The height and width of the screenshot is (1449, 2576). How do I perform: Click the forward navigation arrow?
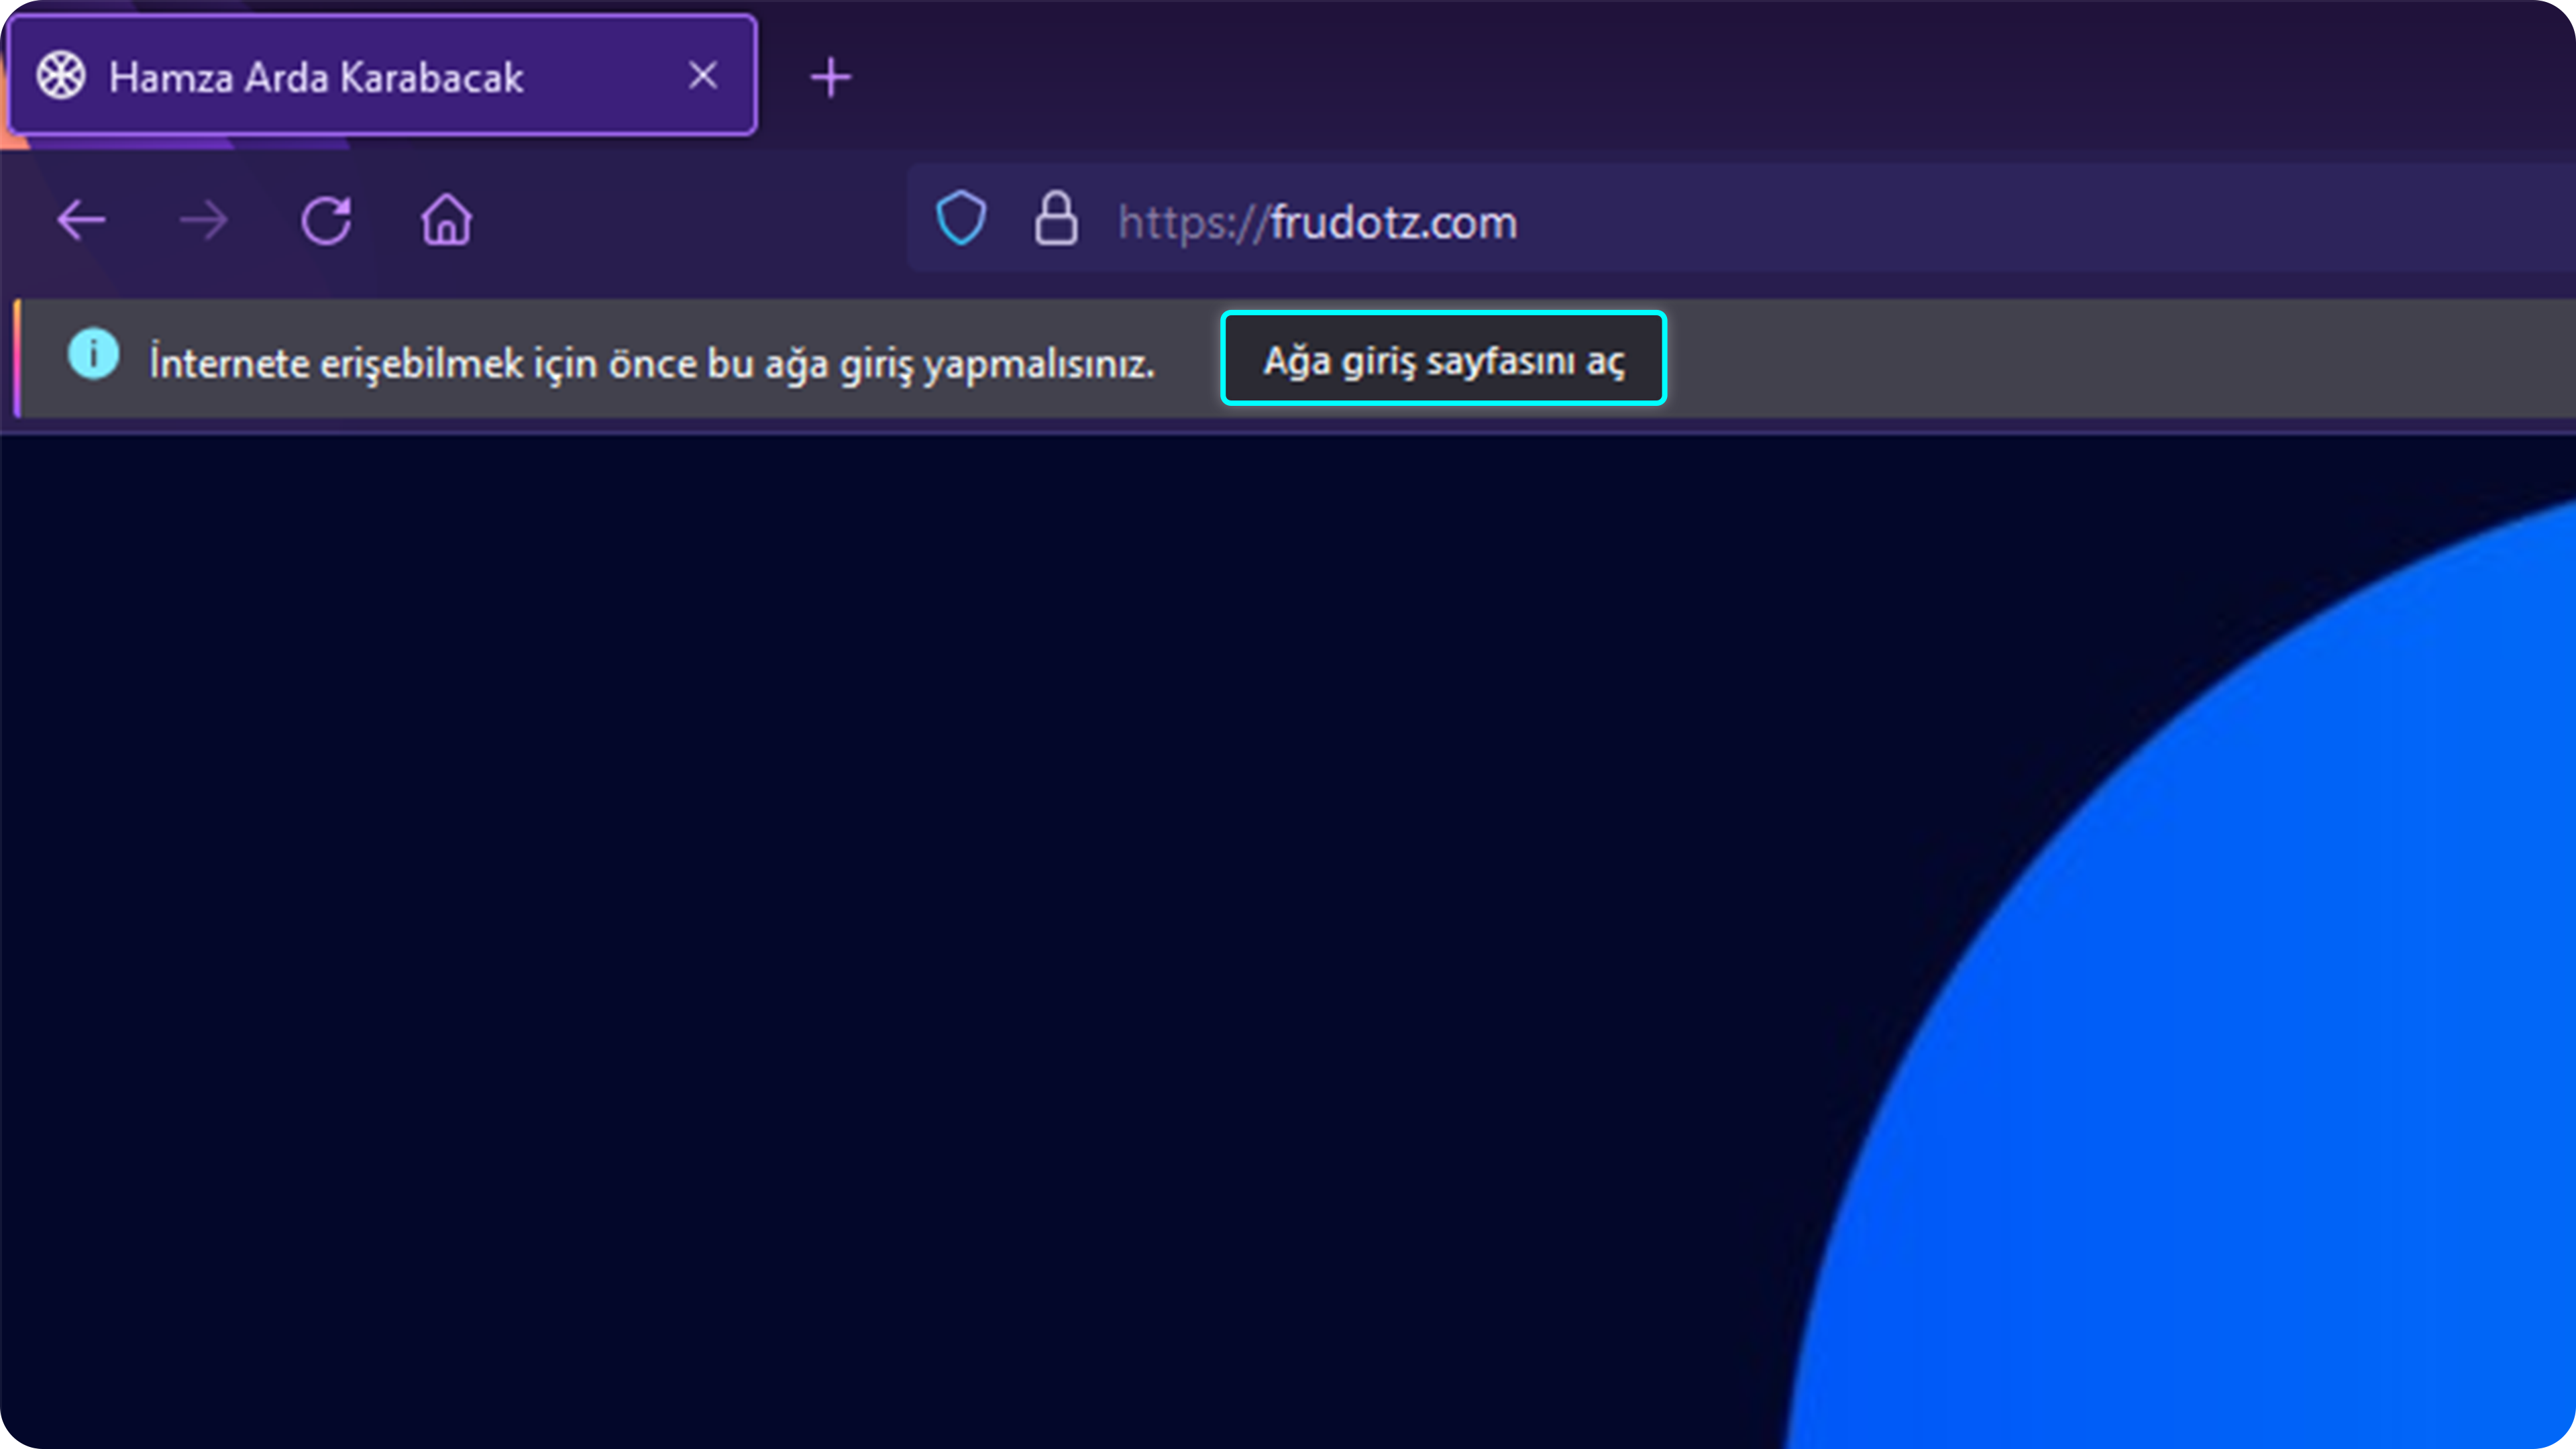204,220
